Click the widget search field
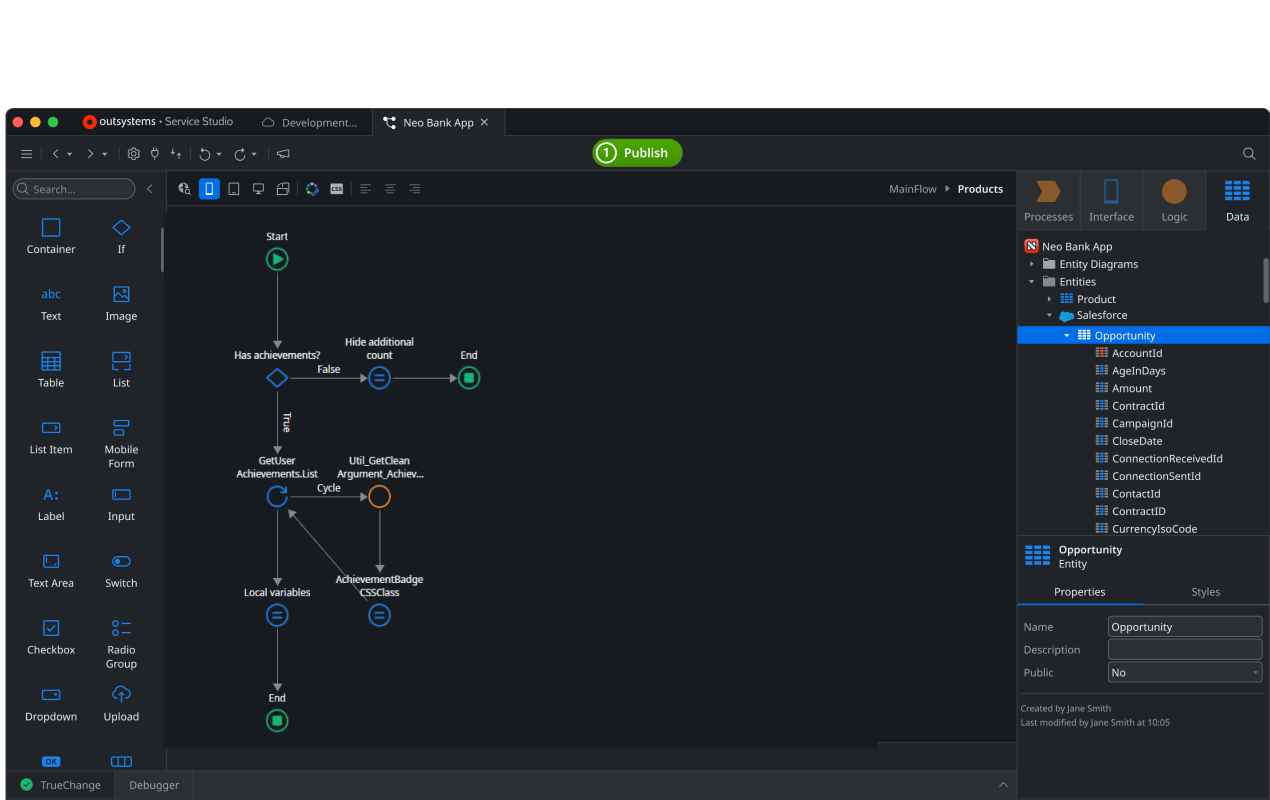The width and height of the screenshot is (1270, 800). pyautogui.click(x=74, y=189)
